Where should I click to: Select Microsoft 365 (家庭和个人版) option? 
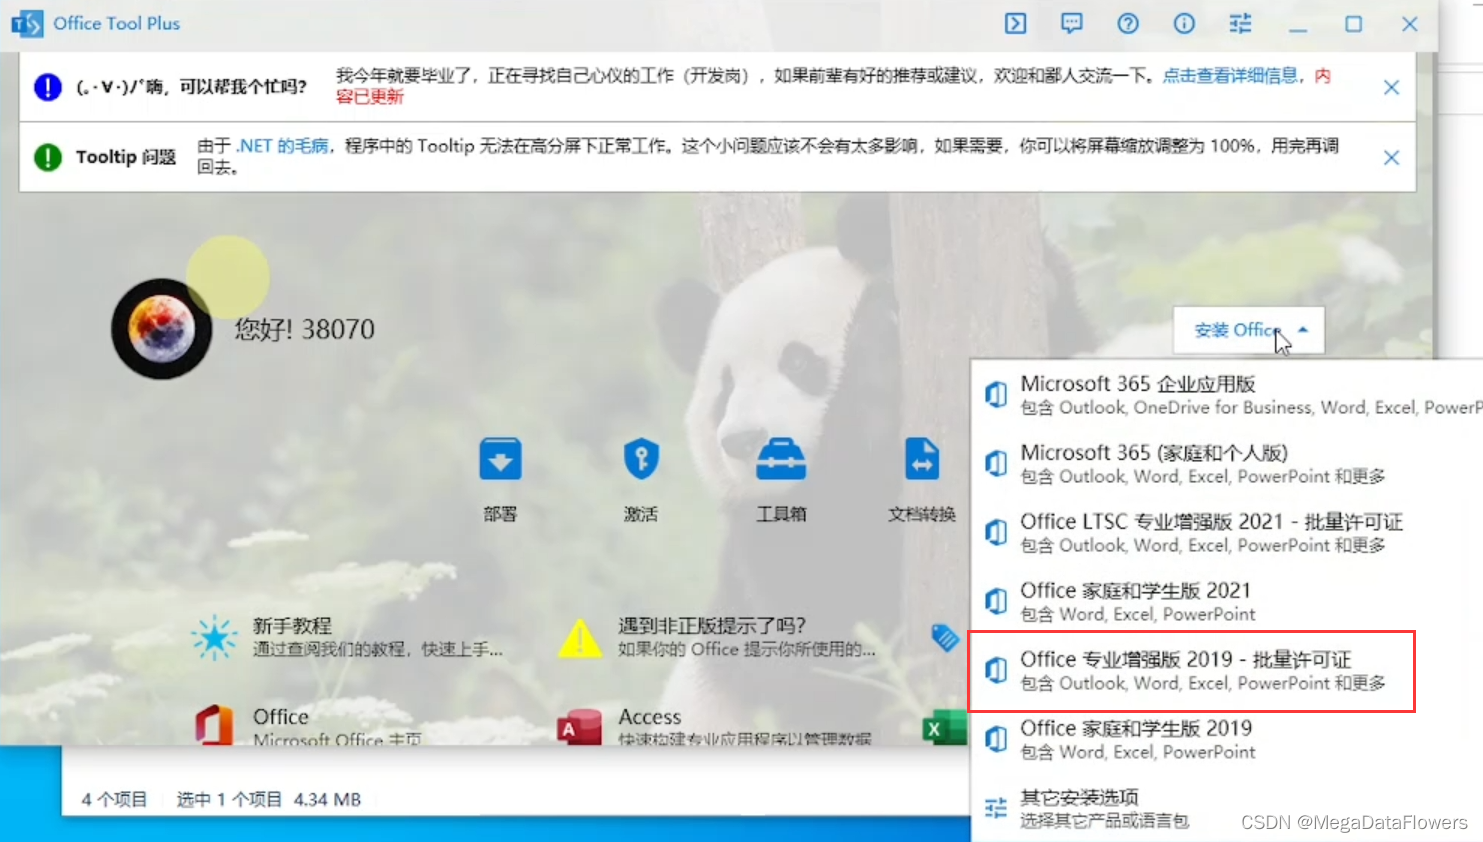[1227, 464]
